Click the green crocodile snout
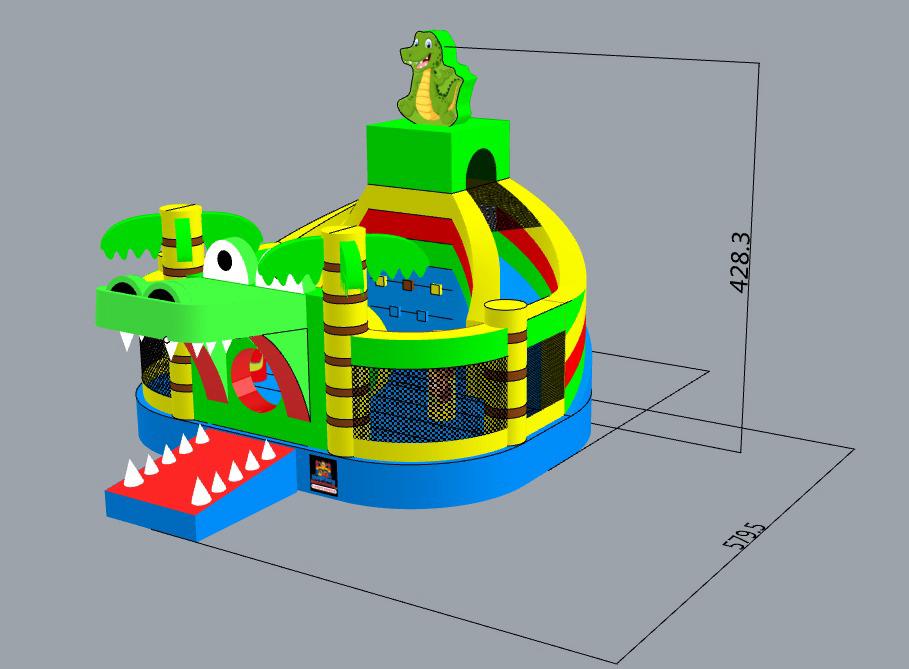This screenshot has width=909, height=669. pos(197,307)
